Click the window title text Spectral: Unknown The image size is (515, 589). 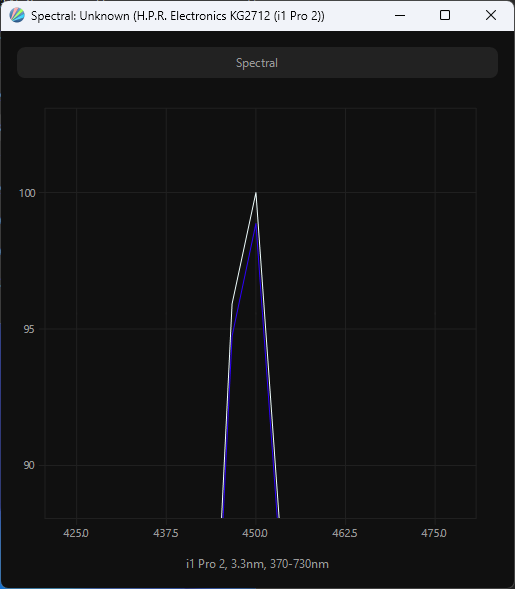coord(80,16)
